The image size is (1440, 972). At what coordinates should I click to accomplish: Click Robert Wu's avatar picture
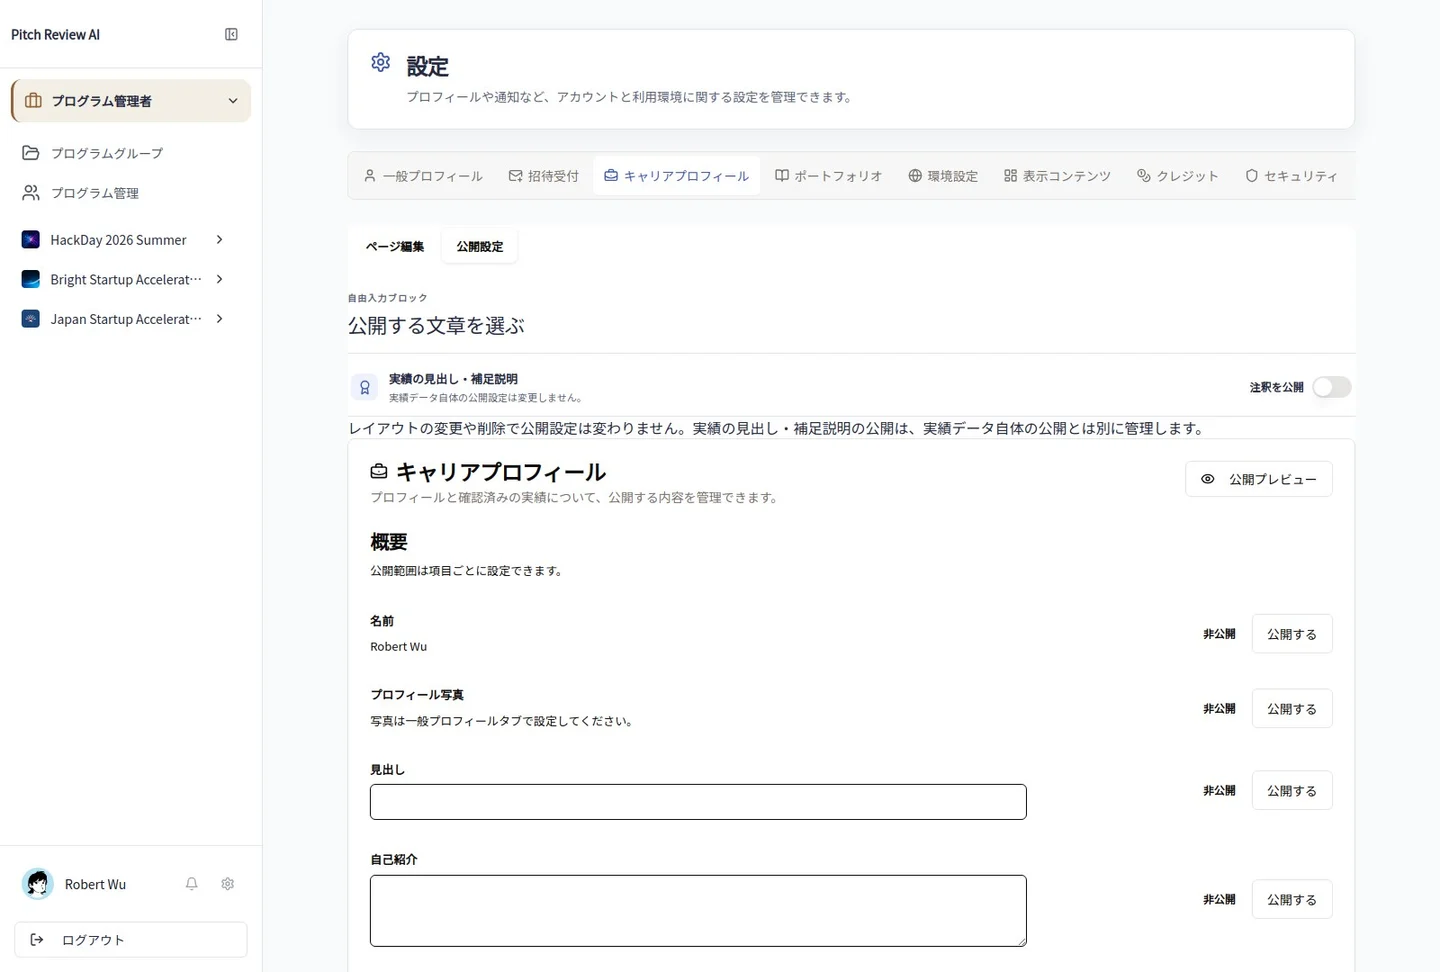[x=38, y=884]
